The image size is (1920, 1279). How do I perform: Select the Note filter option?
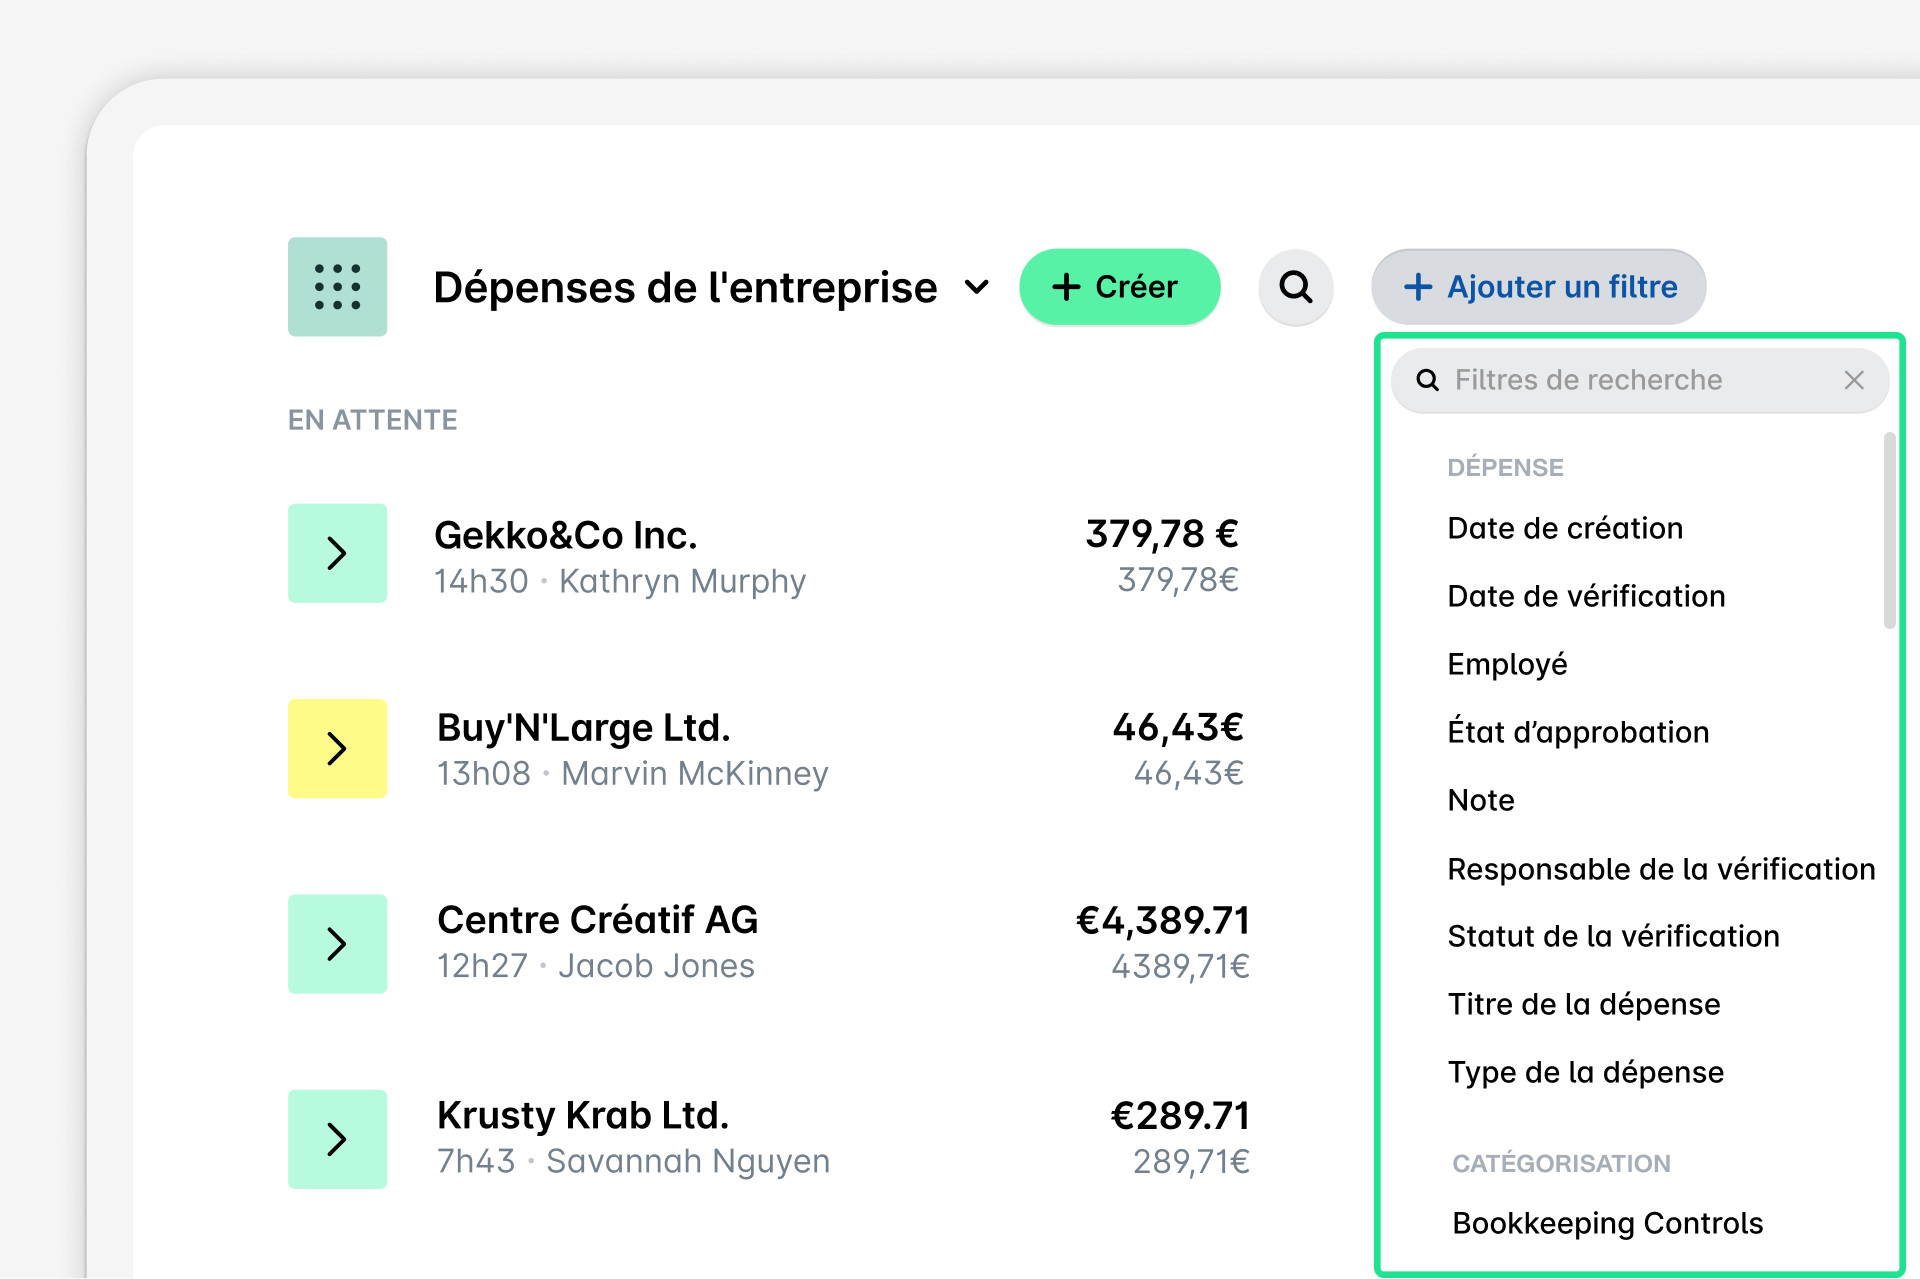click(x=1481, y=800)
